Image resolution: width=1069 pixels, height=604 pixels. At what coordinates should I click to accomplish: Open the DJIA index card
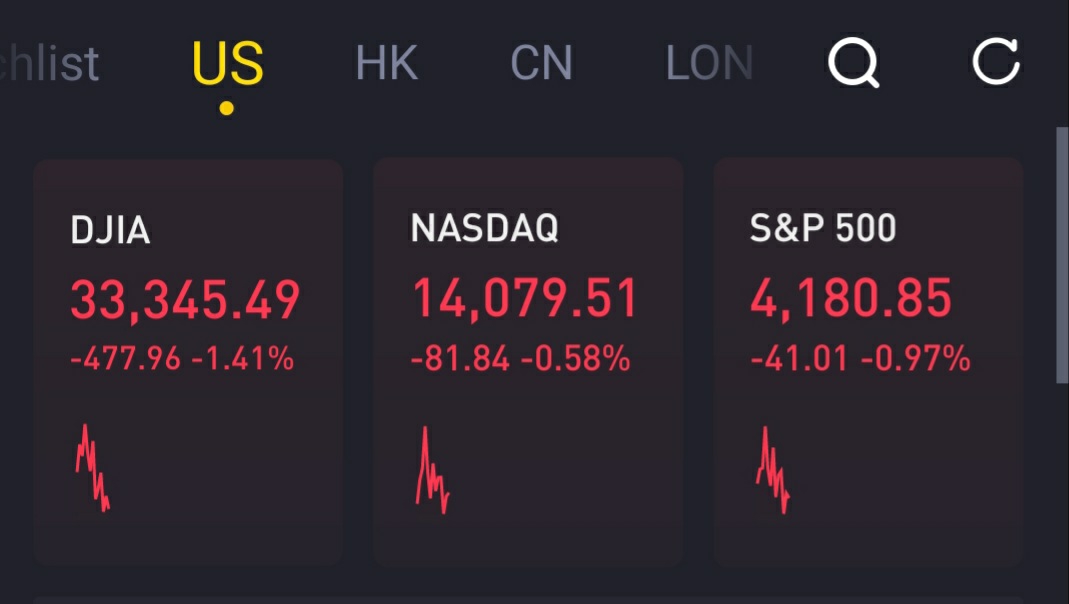tap(188, 360)
